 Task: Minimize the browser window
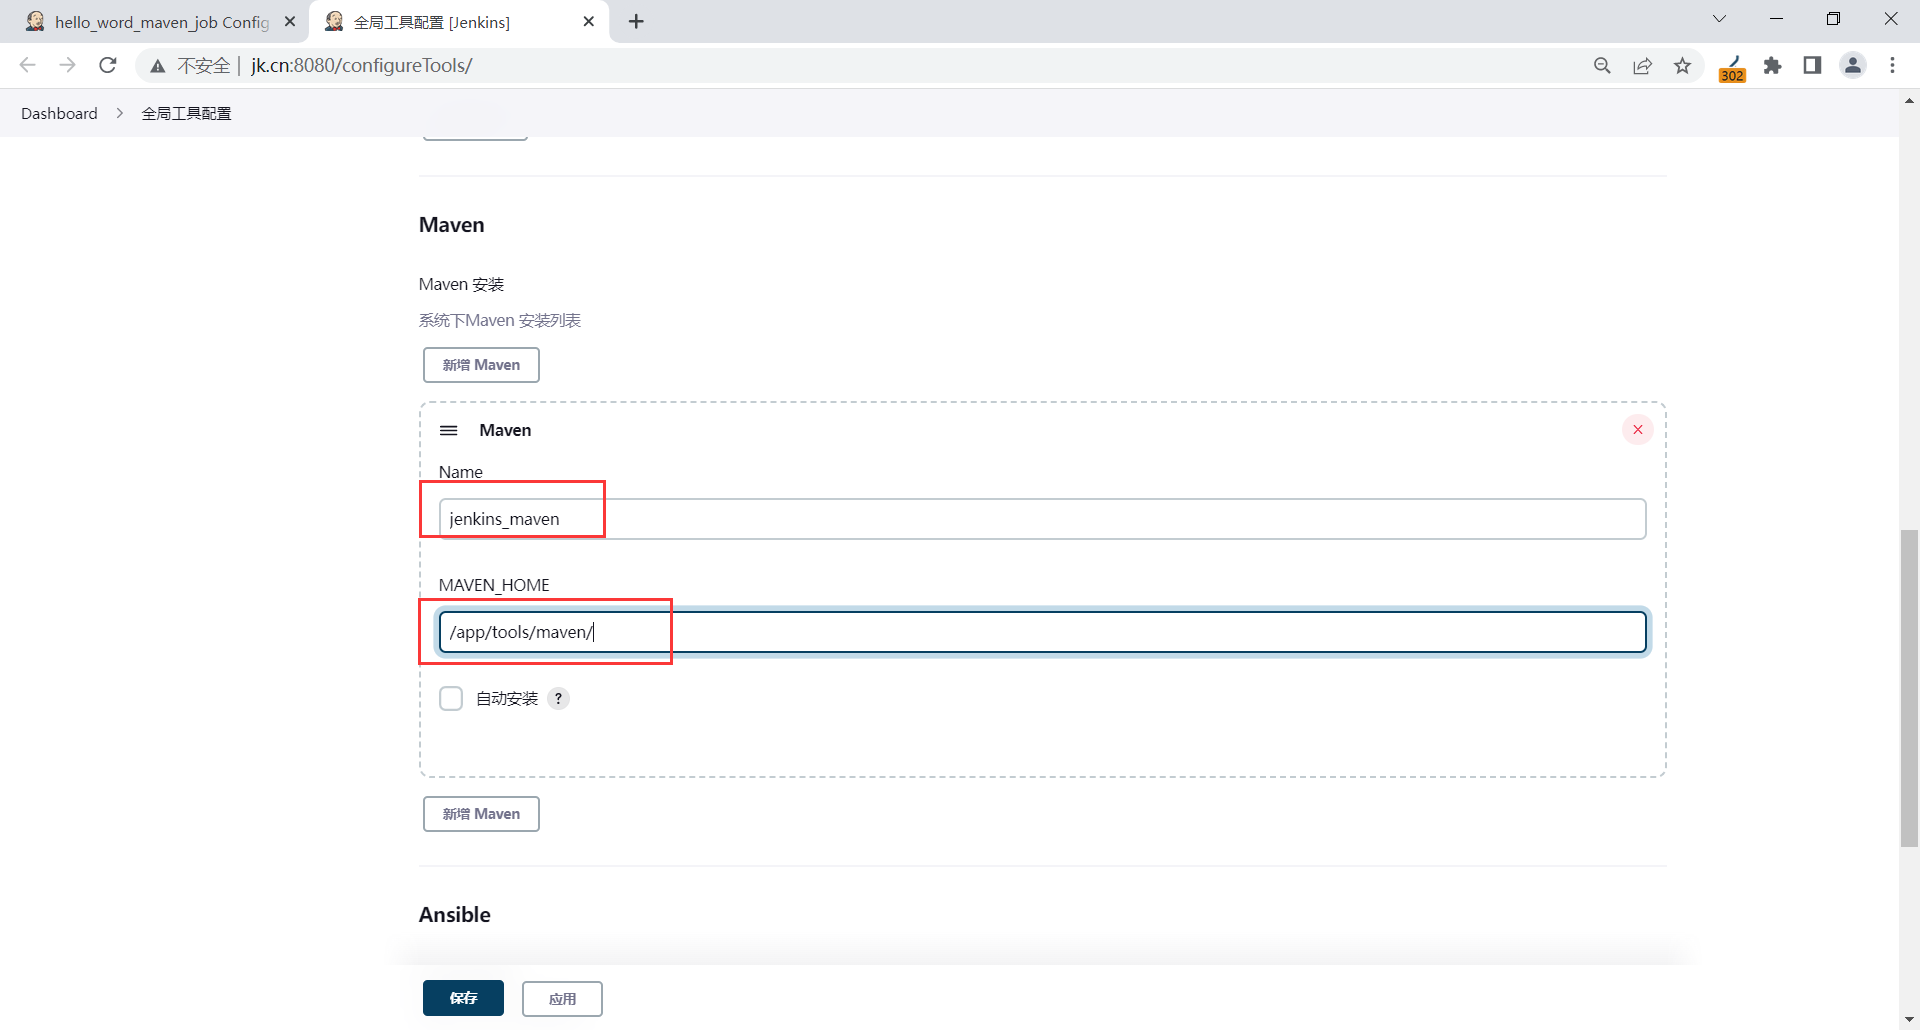[x=1777, y=19]
